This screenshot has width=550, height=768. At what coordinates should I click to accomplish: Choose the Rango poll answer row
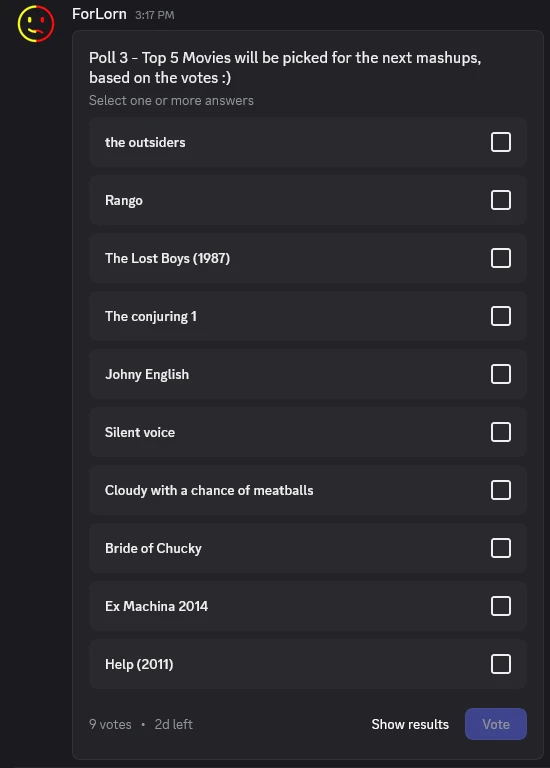(308, 200)
